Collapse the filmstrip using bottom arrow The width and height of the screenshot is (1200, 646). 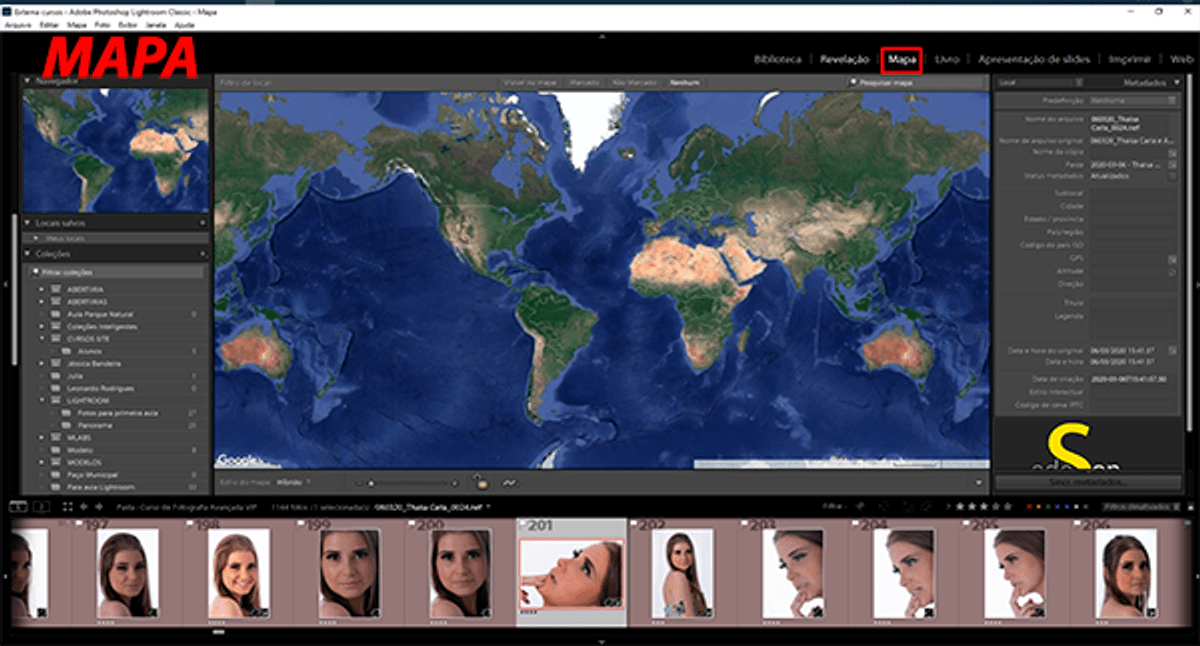click(x=600, y=640)
